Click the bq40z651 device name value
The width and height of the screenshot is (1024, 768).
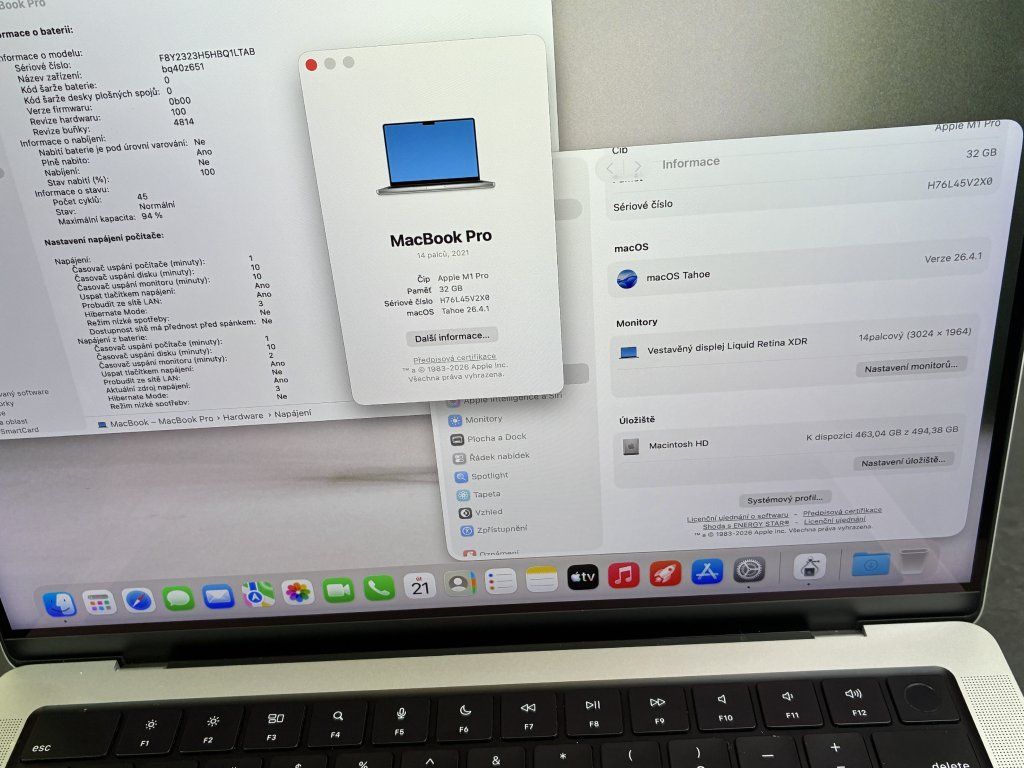pos(183,67)
